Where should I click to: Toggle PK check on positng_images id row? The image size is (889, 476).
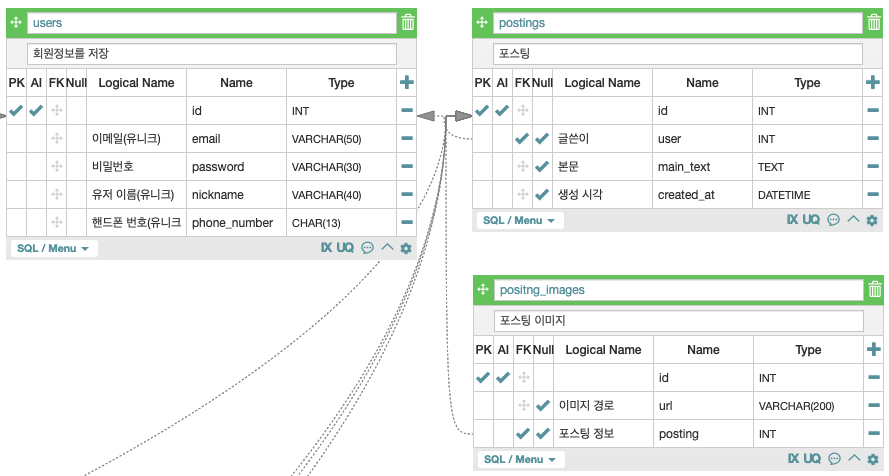[484, 377]
